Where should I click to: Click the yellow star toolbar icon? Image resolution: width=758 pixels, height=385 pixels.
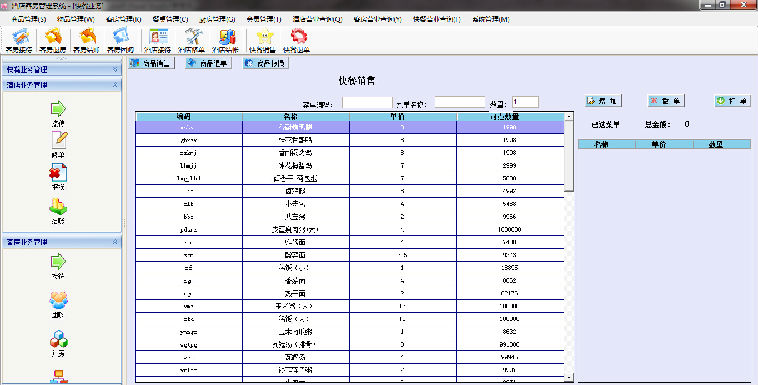point(264,37)
